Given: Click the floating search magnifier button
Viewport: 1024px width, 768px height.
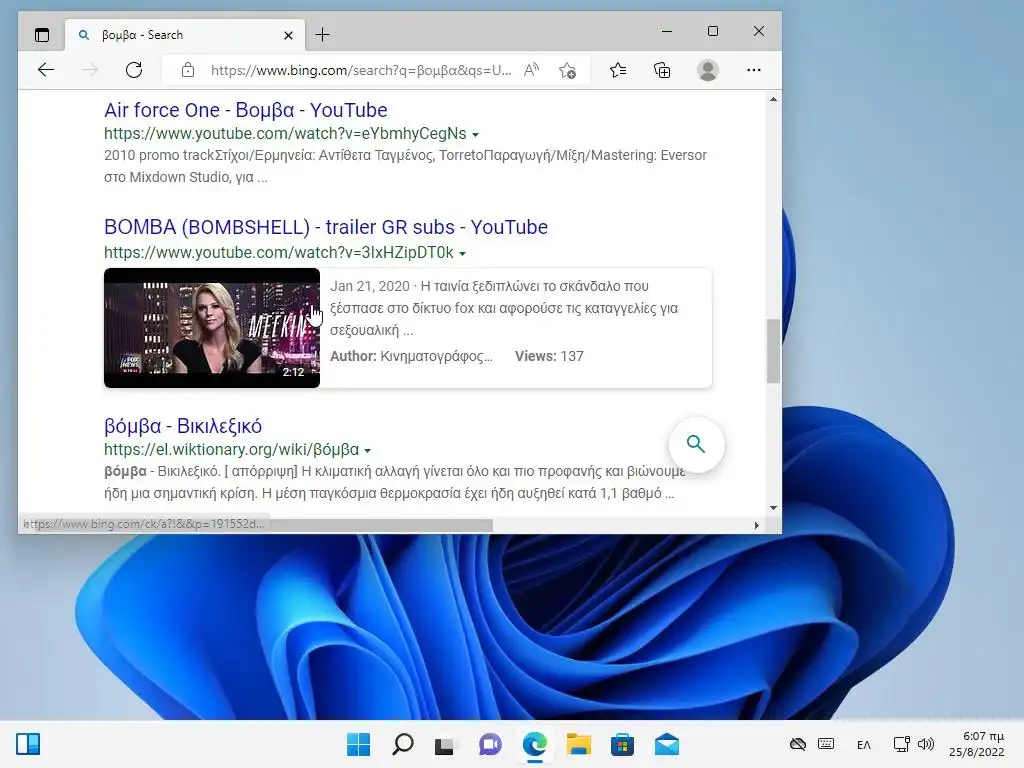Looking at the screenshot, I should point(696,444).
